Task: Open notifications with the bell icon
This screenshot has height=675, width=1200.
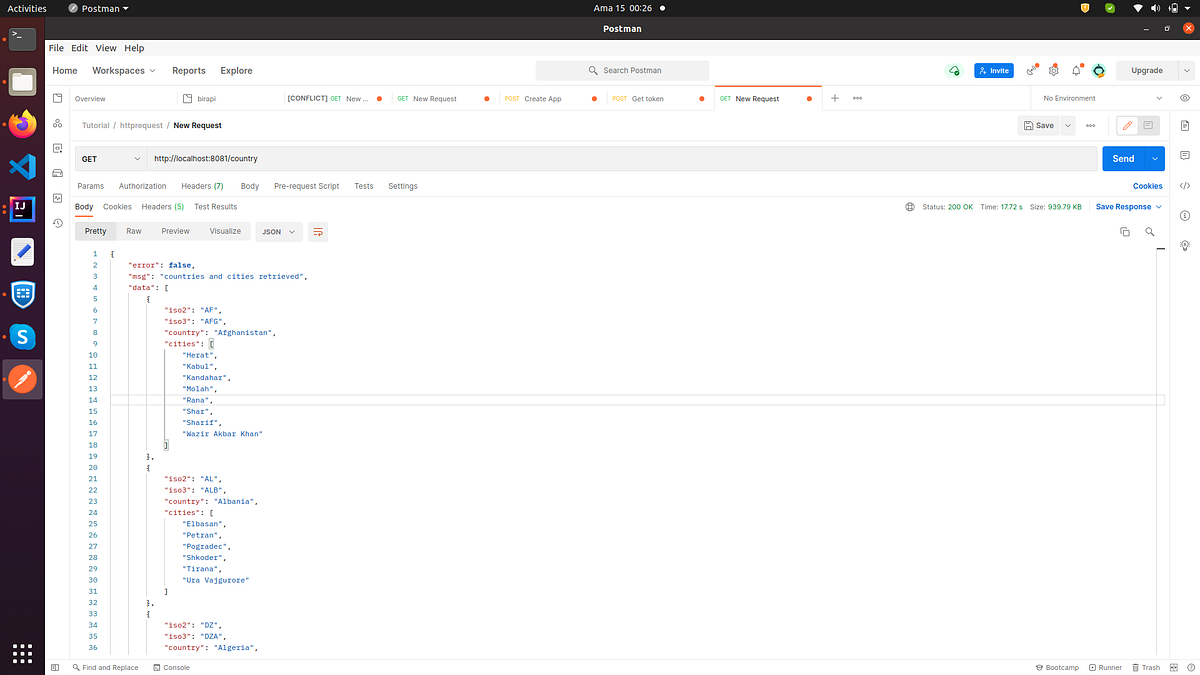Action: [x=1076, y=70]
